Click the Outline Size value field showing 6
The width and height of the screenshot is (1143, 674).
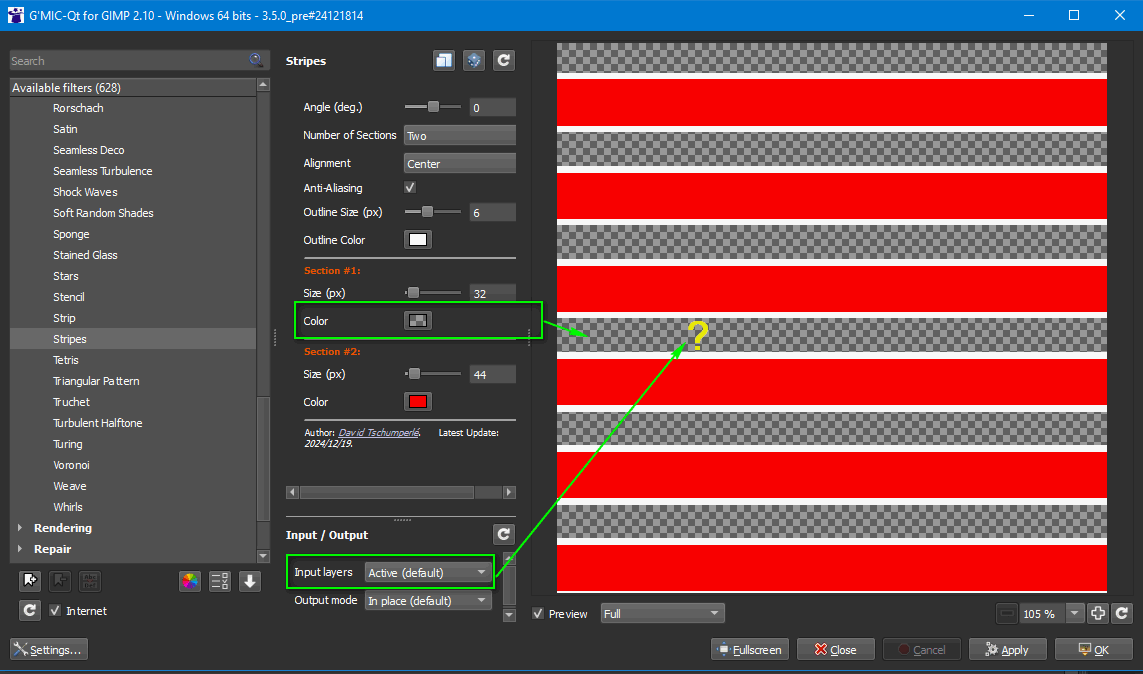coord(493,213)
